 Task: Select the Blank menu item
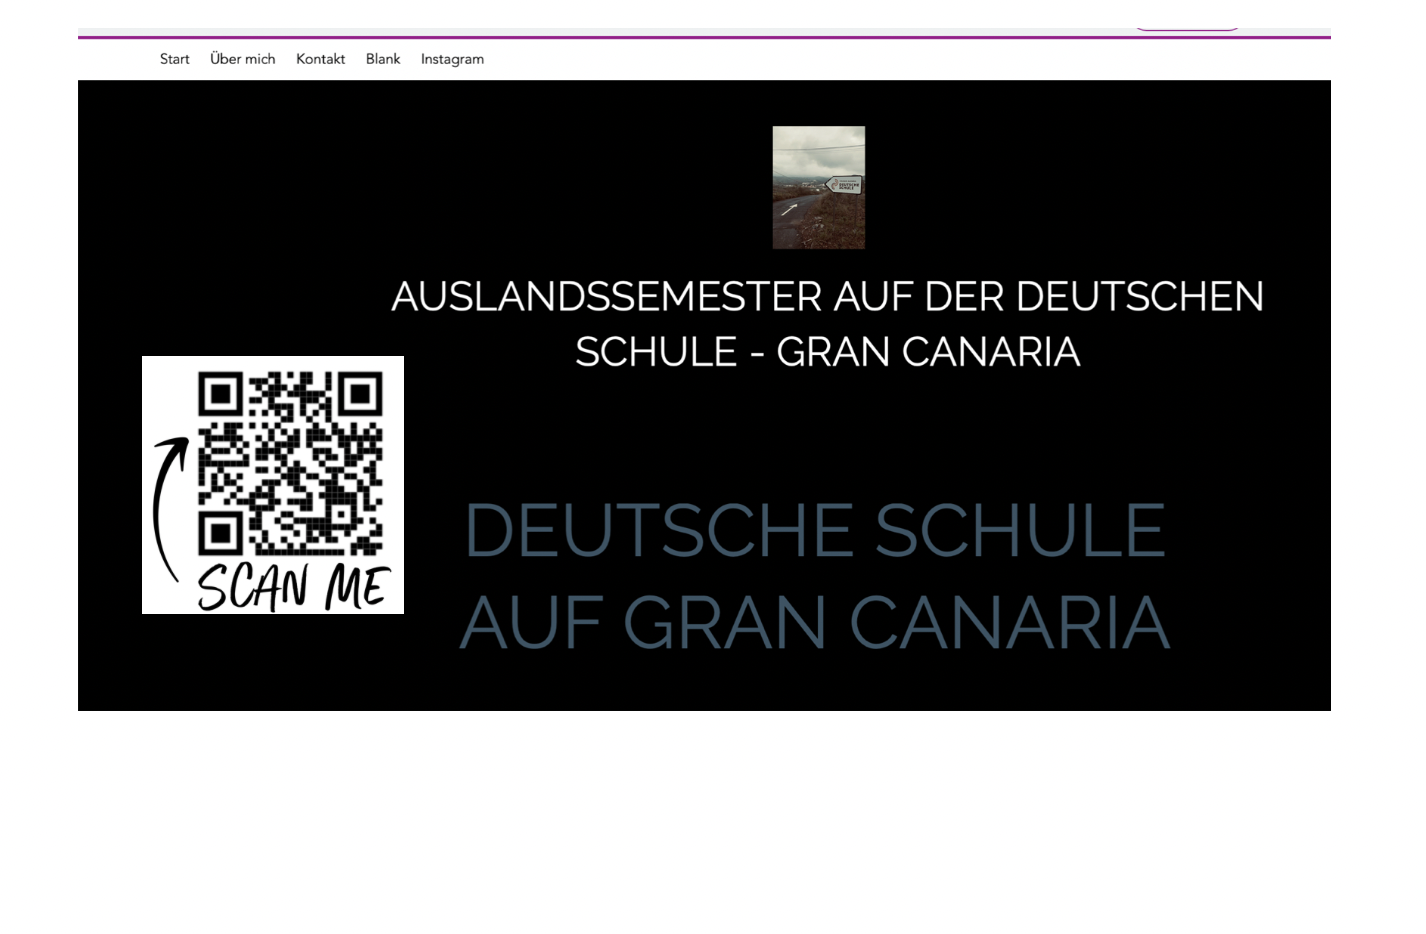click(383, 59)
